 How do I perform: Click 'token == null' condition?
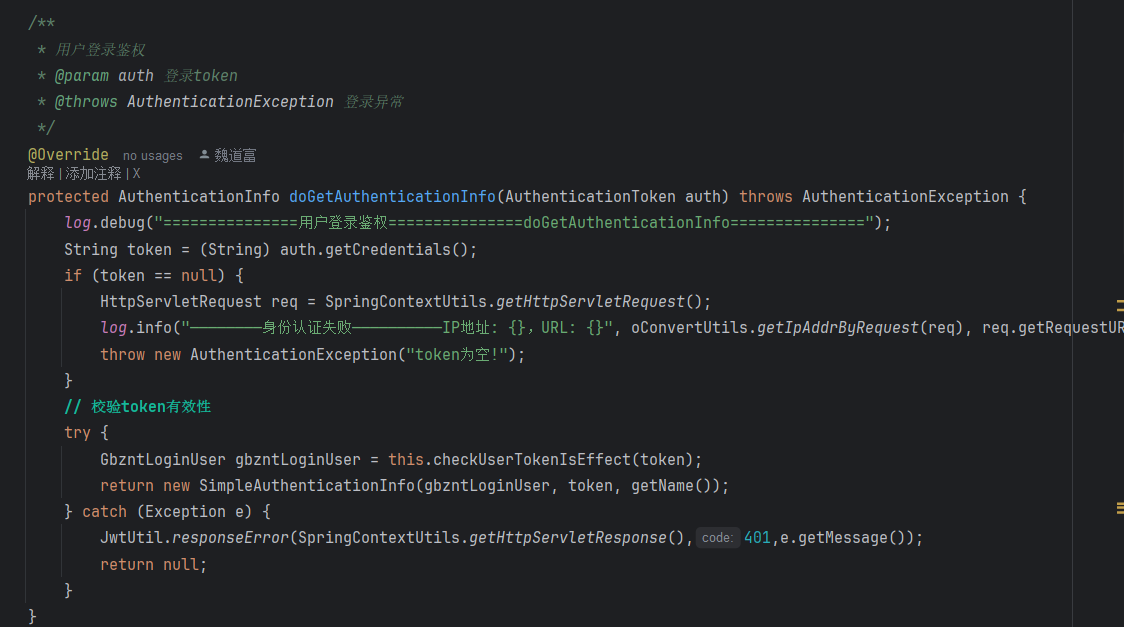pos(158,276)
